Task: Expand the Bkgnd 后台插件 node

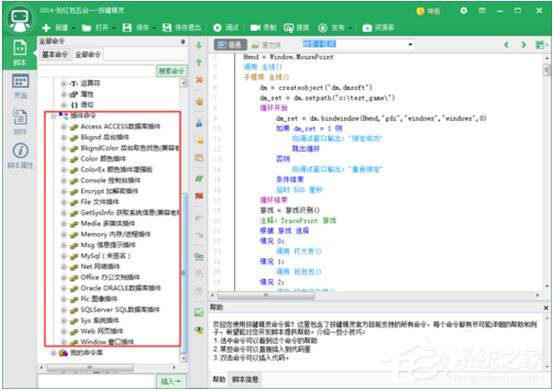Action: [x=64, y=138]
